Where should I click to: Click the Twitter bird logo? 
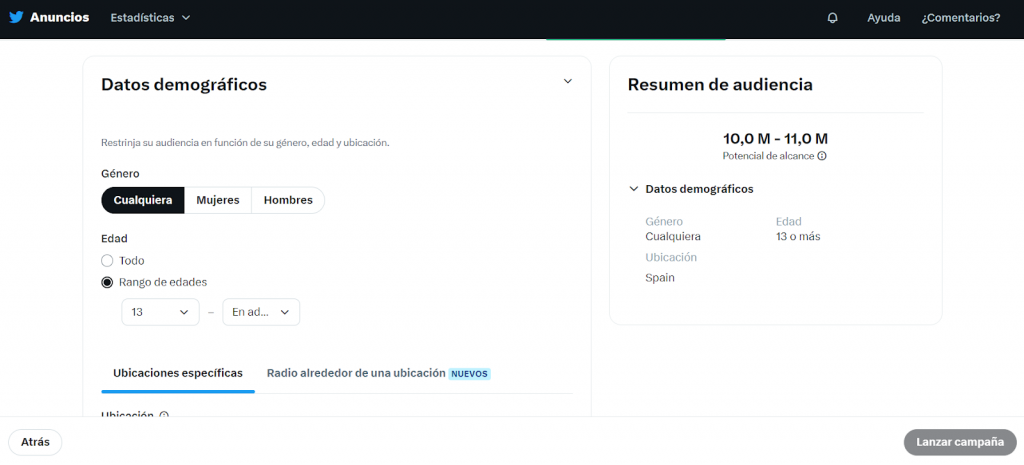pyautogui.click(x=16, y=18)
